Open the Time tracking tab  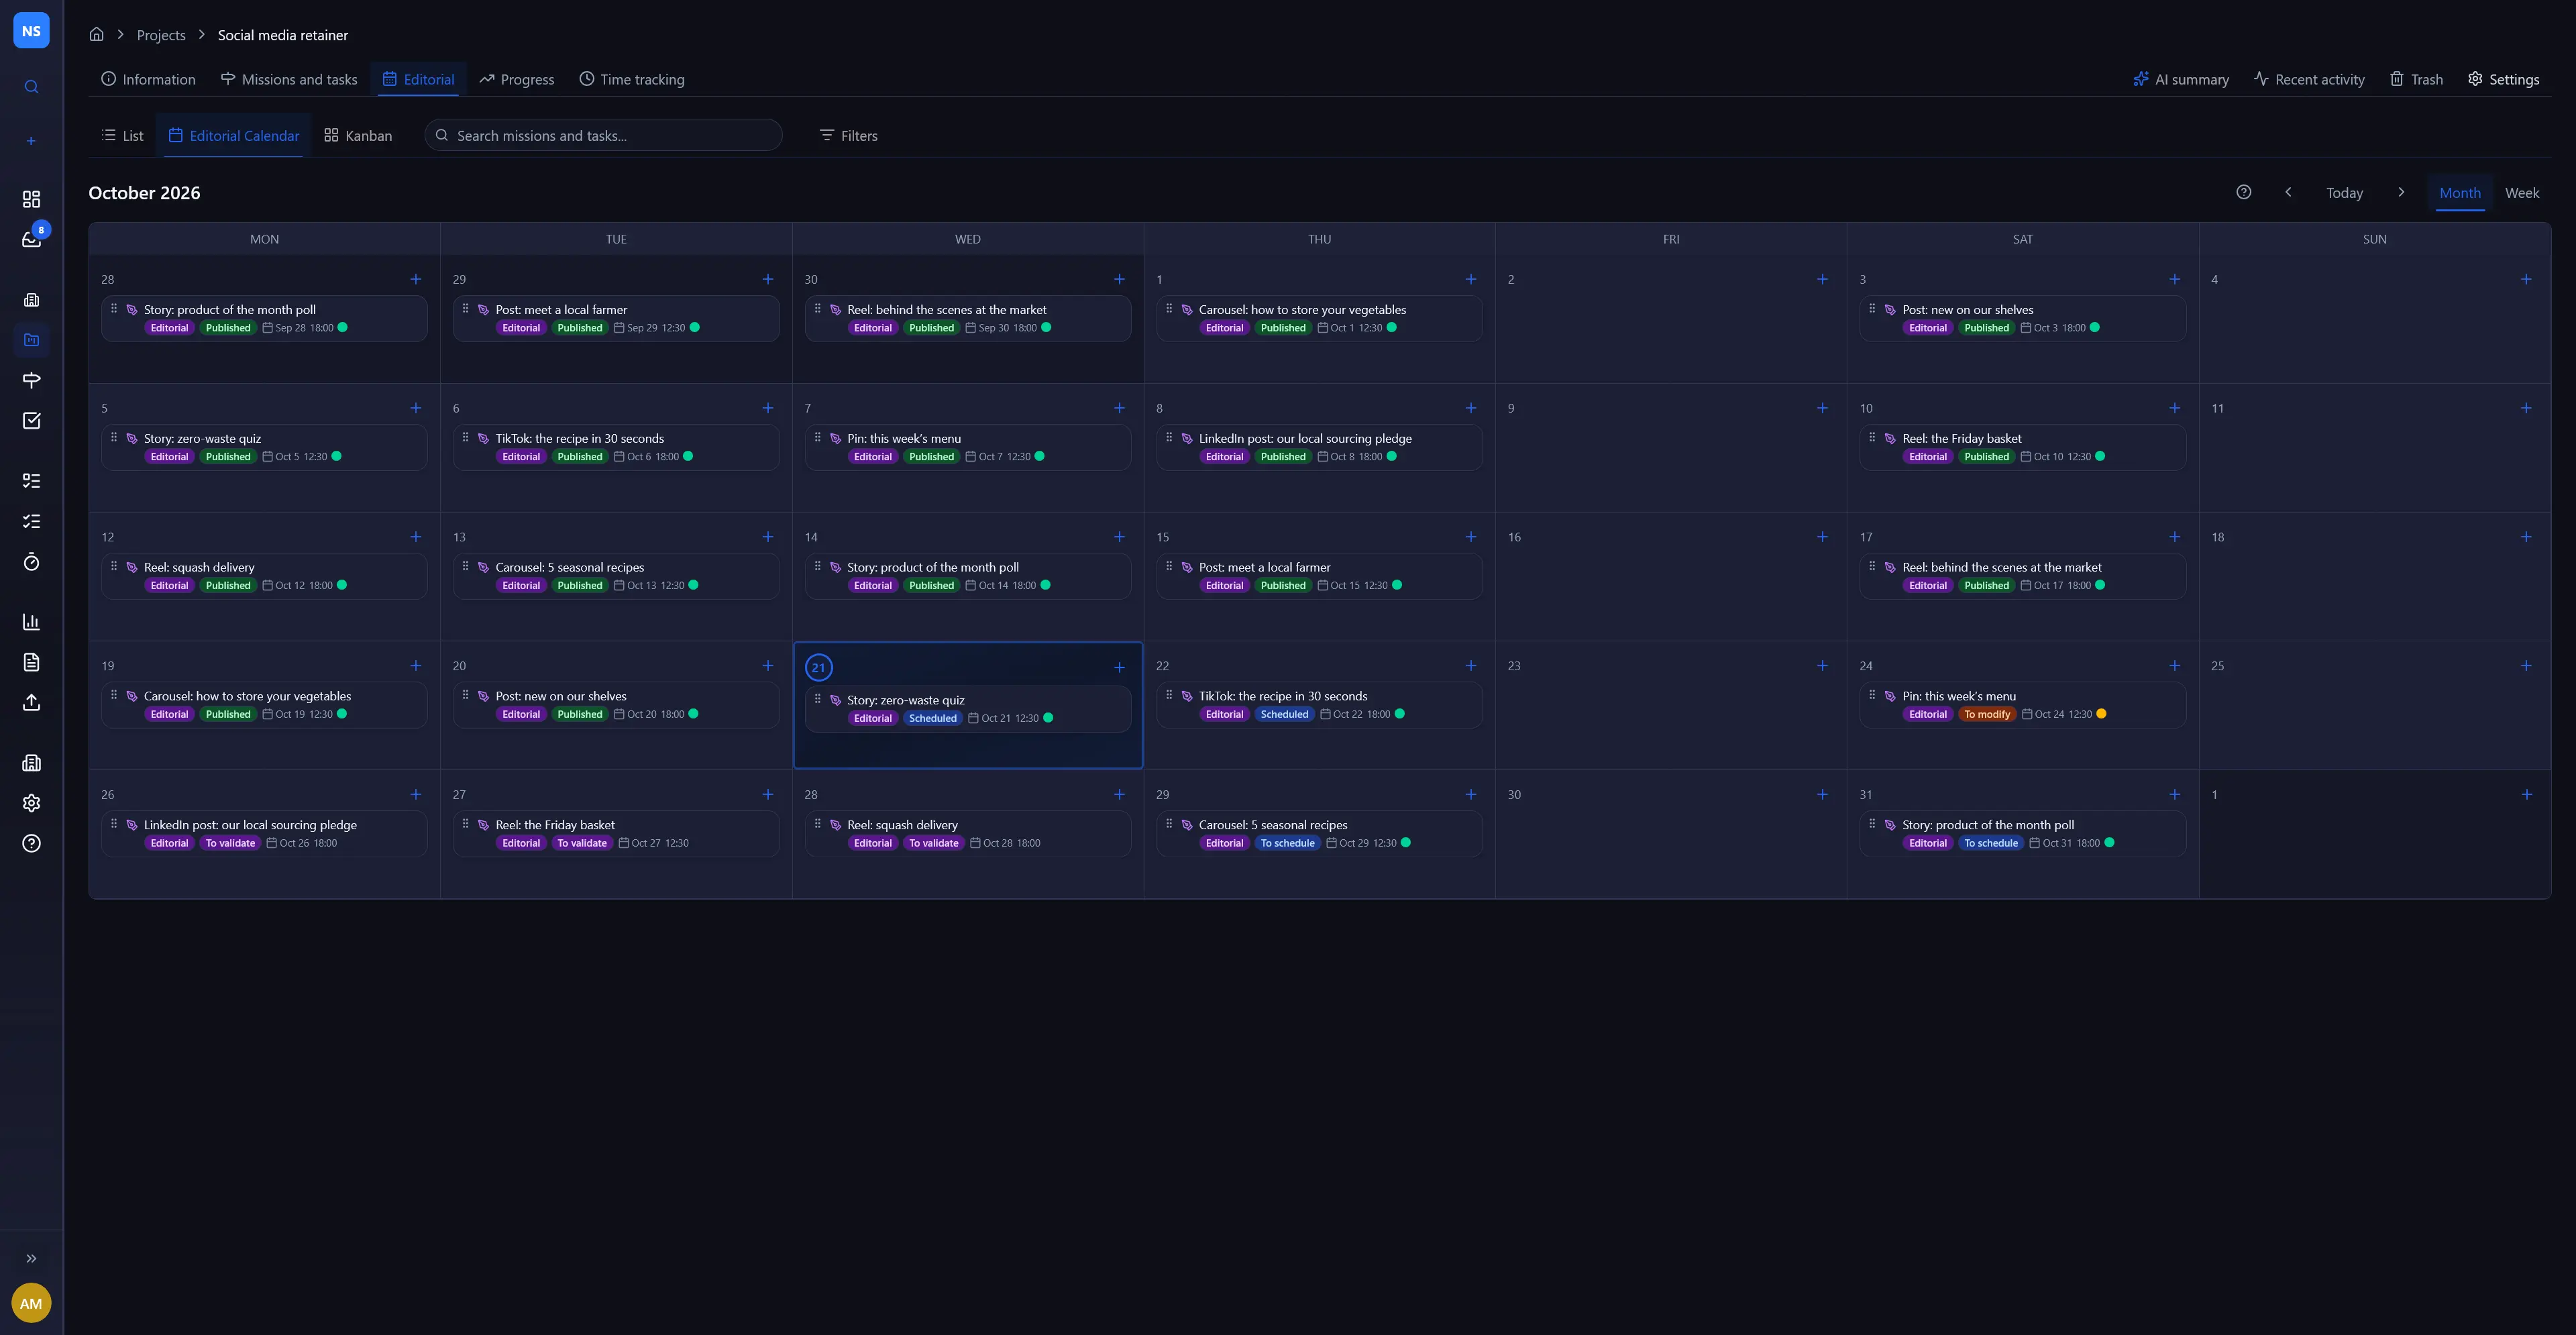pos(632,79)
